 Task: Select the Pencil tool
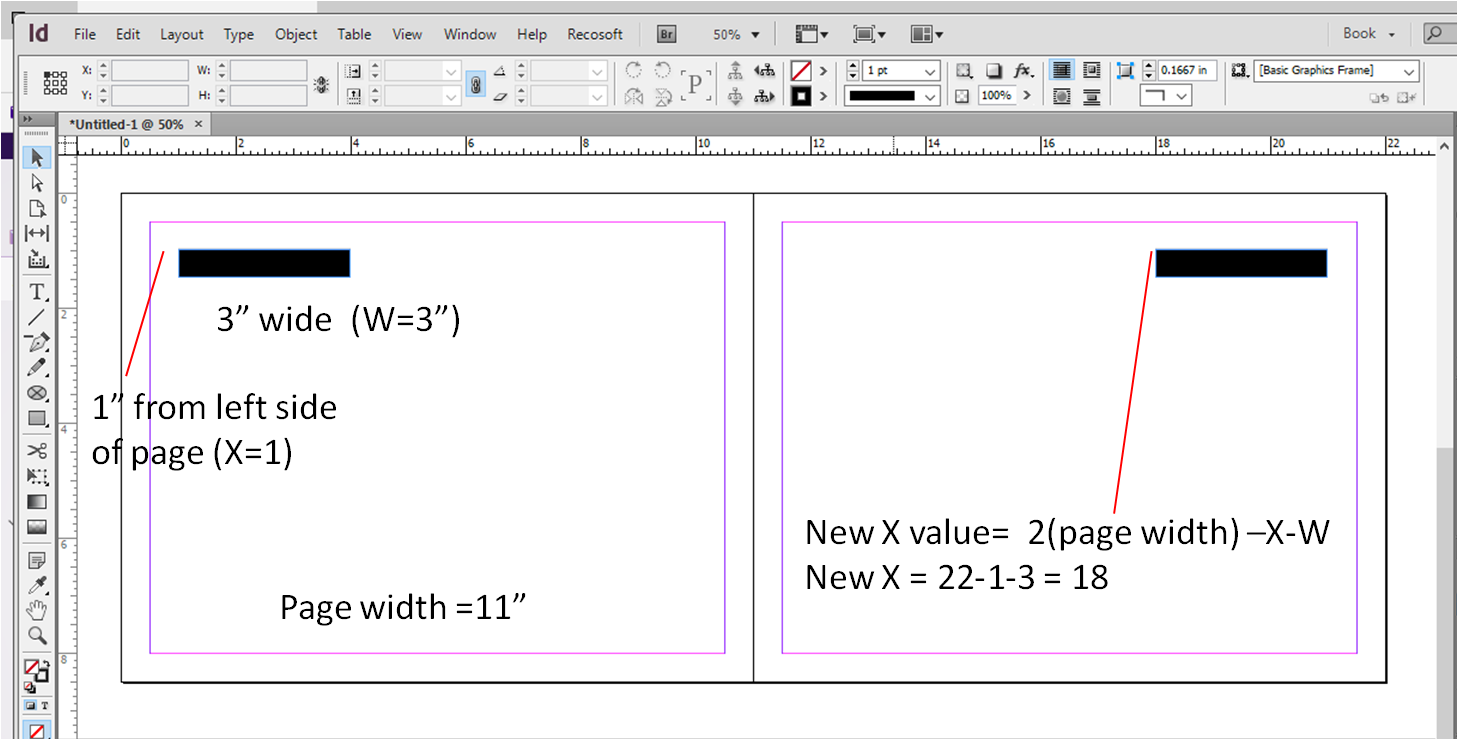click(x=37, y=368)
